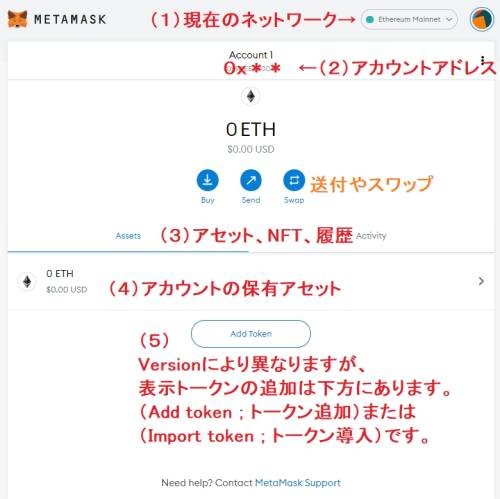Switch to the Activity tab

click(371, 236)
